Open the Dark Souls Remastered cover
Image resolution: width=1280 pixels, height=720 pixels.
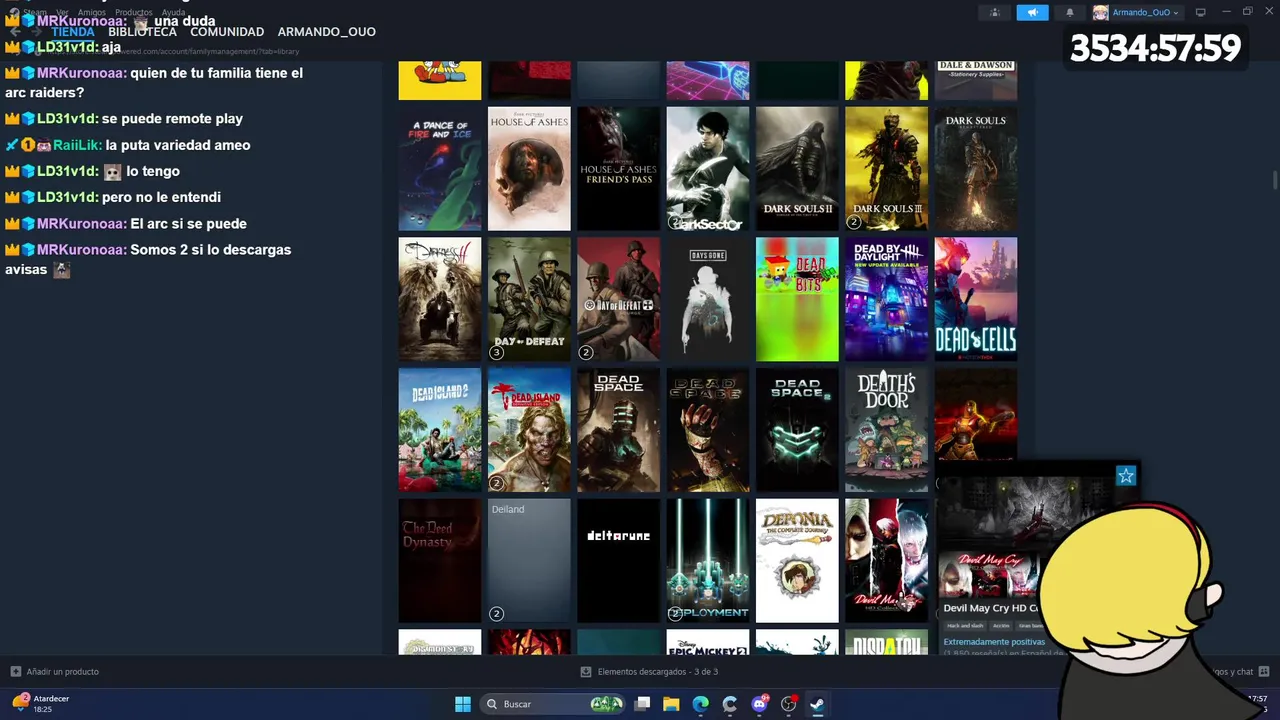976,169
